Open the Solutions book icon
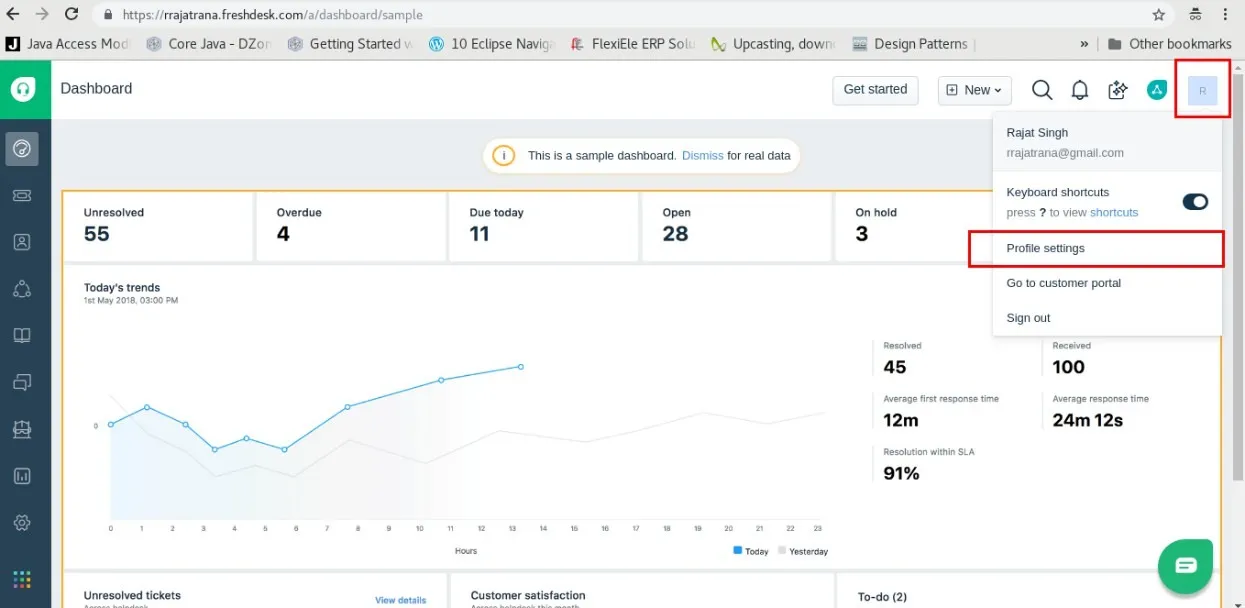This screenshot has height=608, width=1245. [22, 336]
